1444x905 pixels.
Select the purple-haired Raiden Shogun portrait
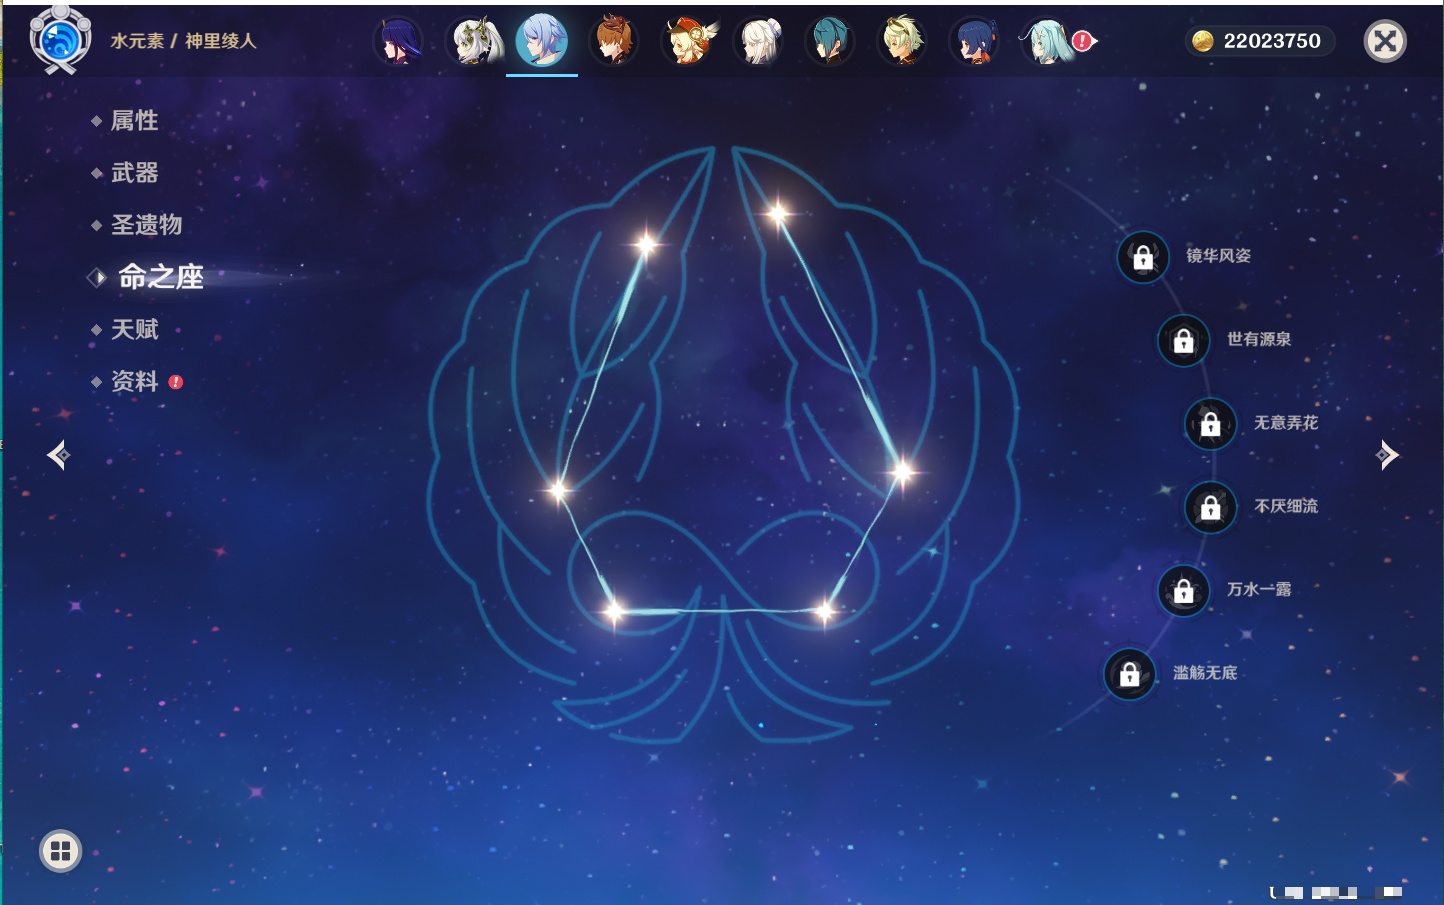click(x=398, y=41)
